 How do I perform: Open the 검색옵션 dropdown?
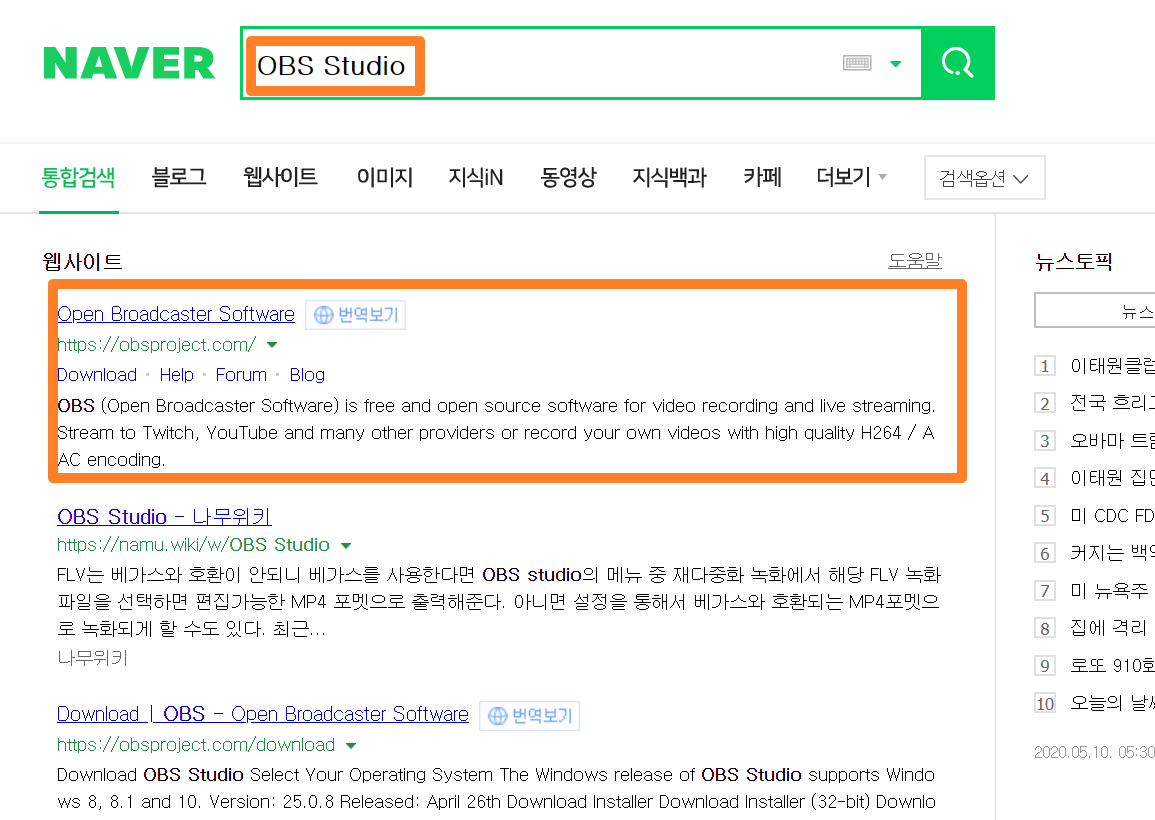pos(984,178)
